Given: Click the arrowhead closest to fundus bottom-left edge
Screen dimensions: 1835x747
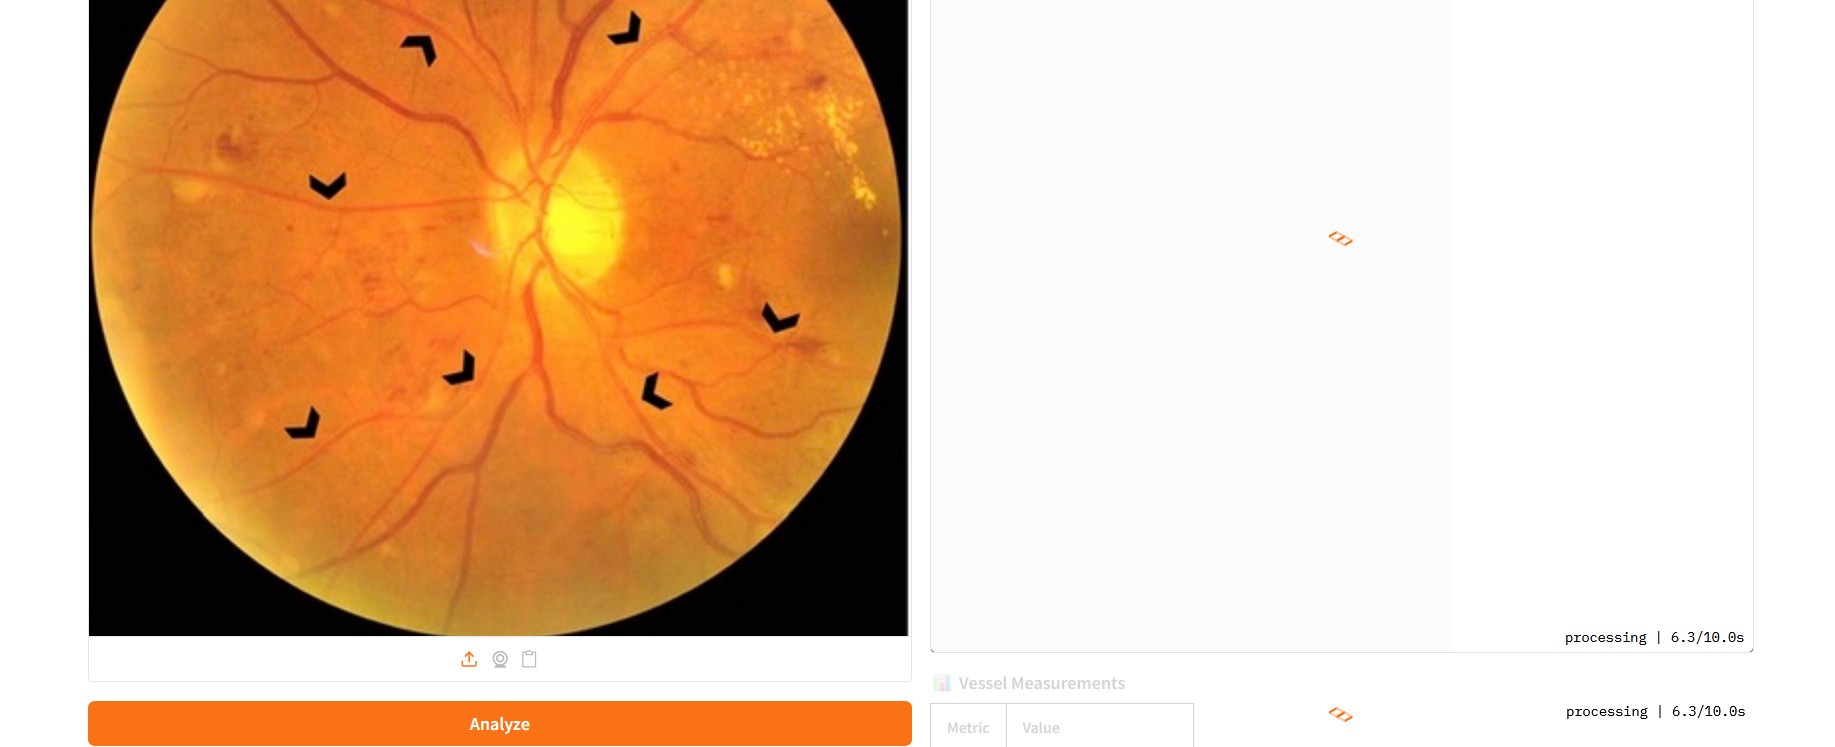Looking at the screenshot, I should coord(303,424).
